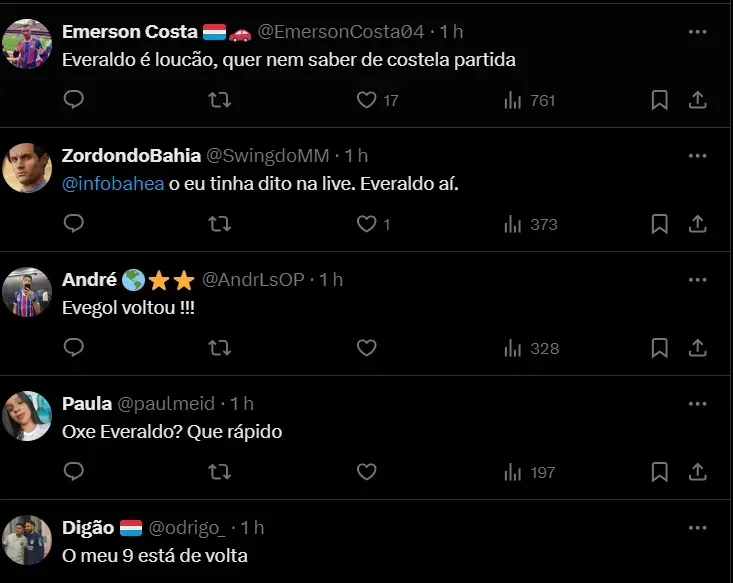This screenshot has height=583, width=733.
Task: Bookmark Emerson Costa's tweet
Action: [660, 100]
